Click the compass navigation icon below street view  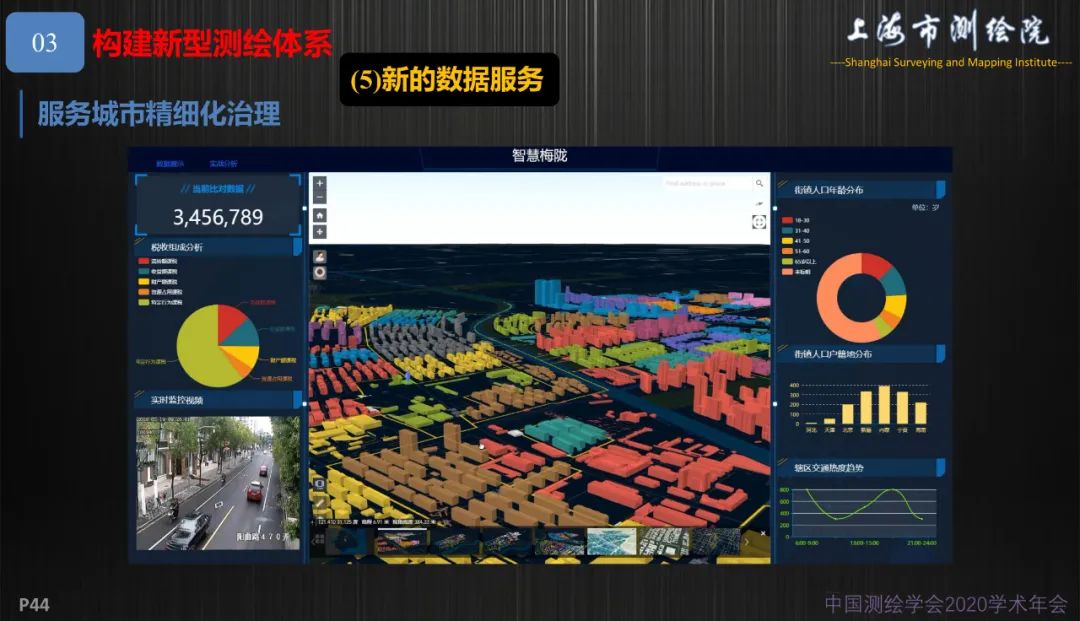tap(320, 272)
